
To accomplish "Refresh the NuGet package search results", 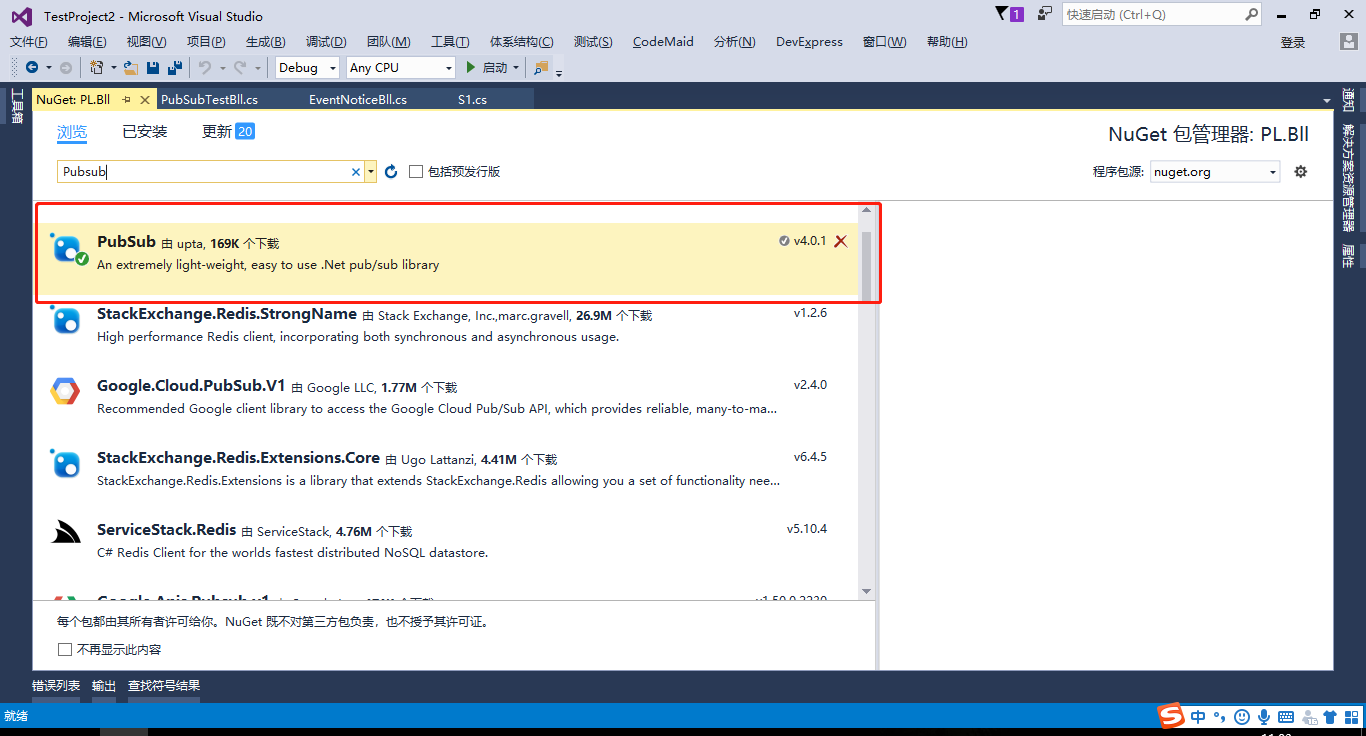I will (x=391, y=172).
